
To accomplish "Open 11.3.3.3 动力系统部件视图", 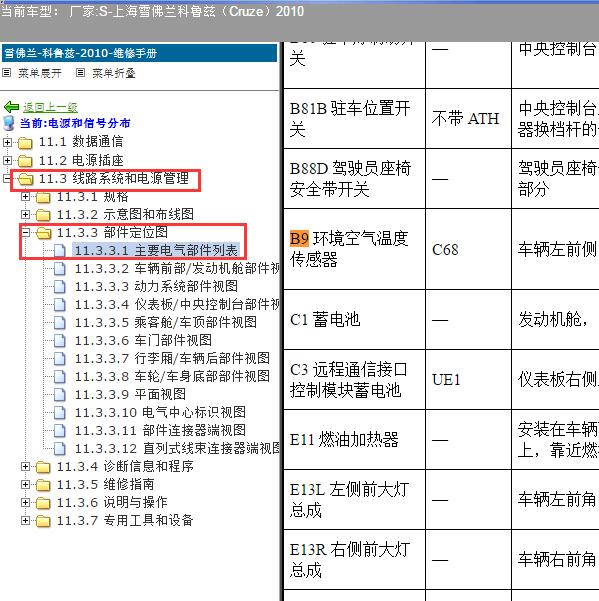I will tap(156, 287).
